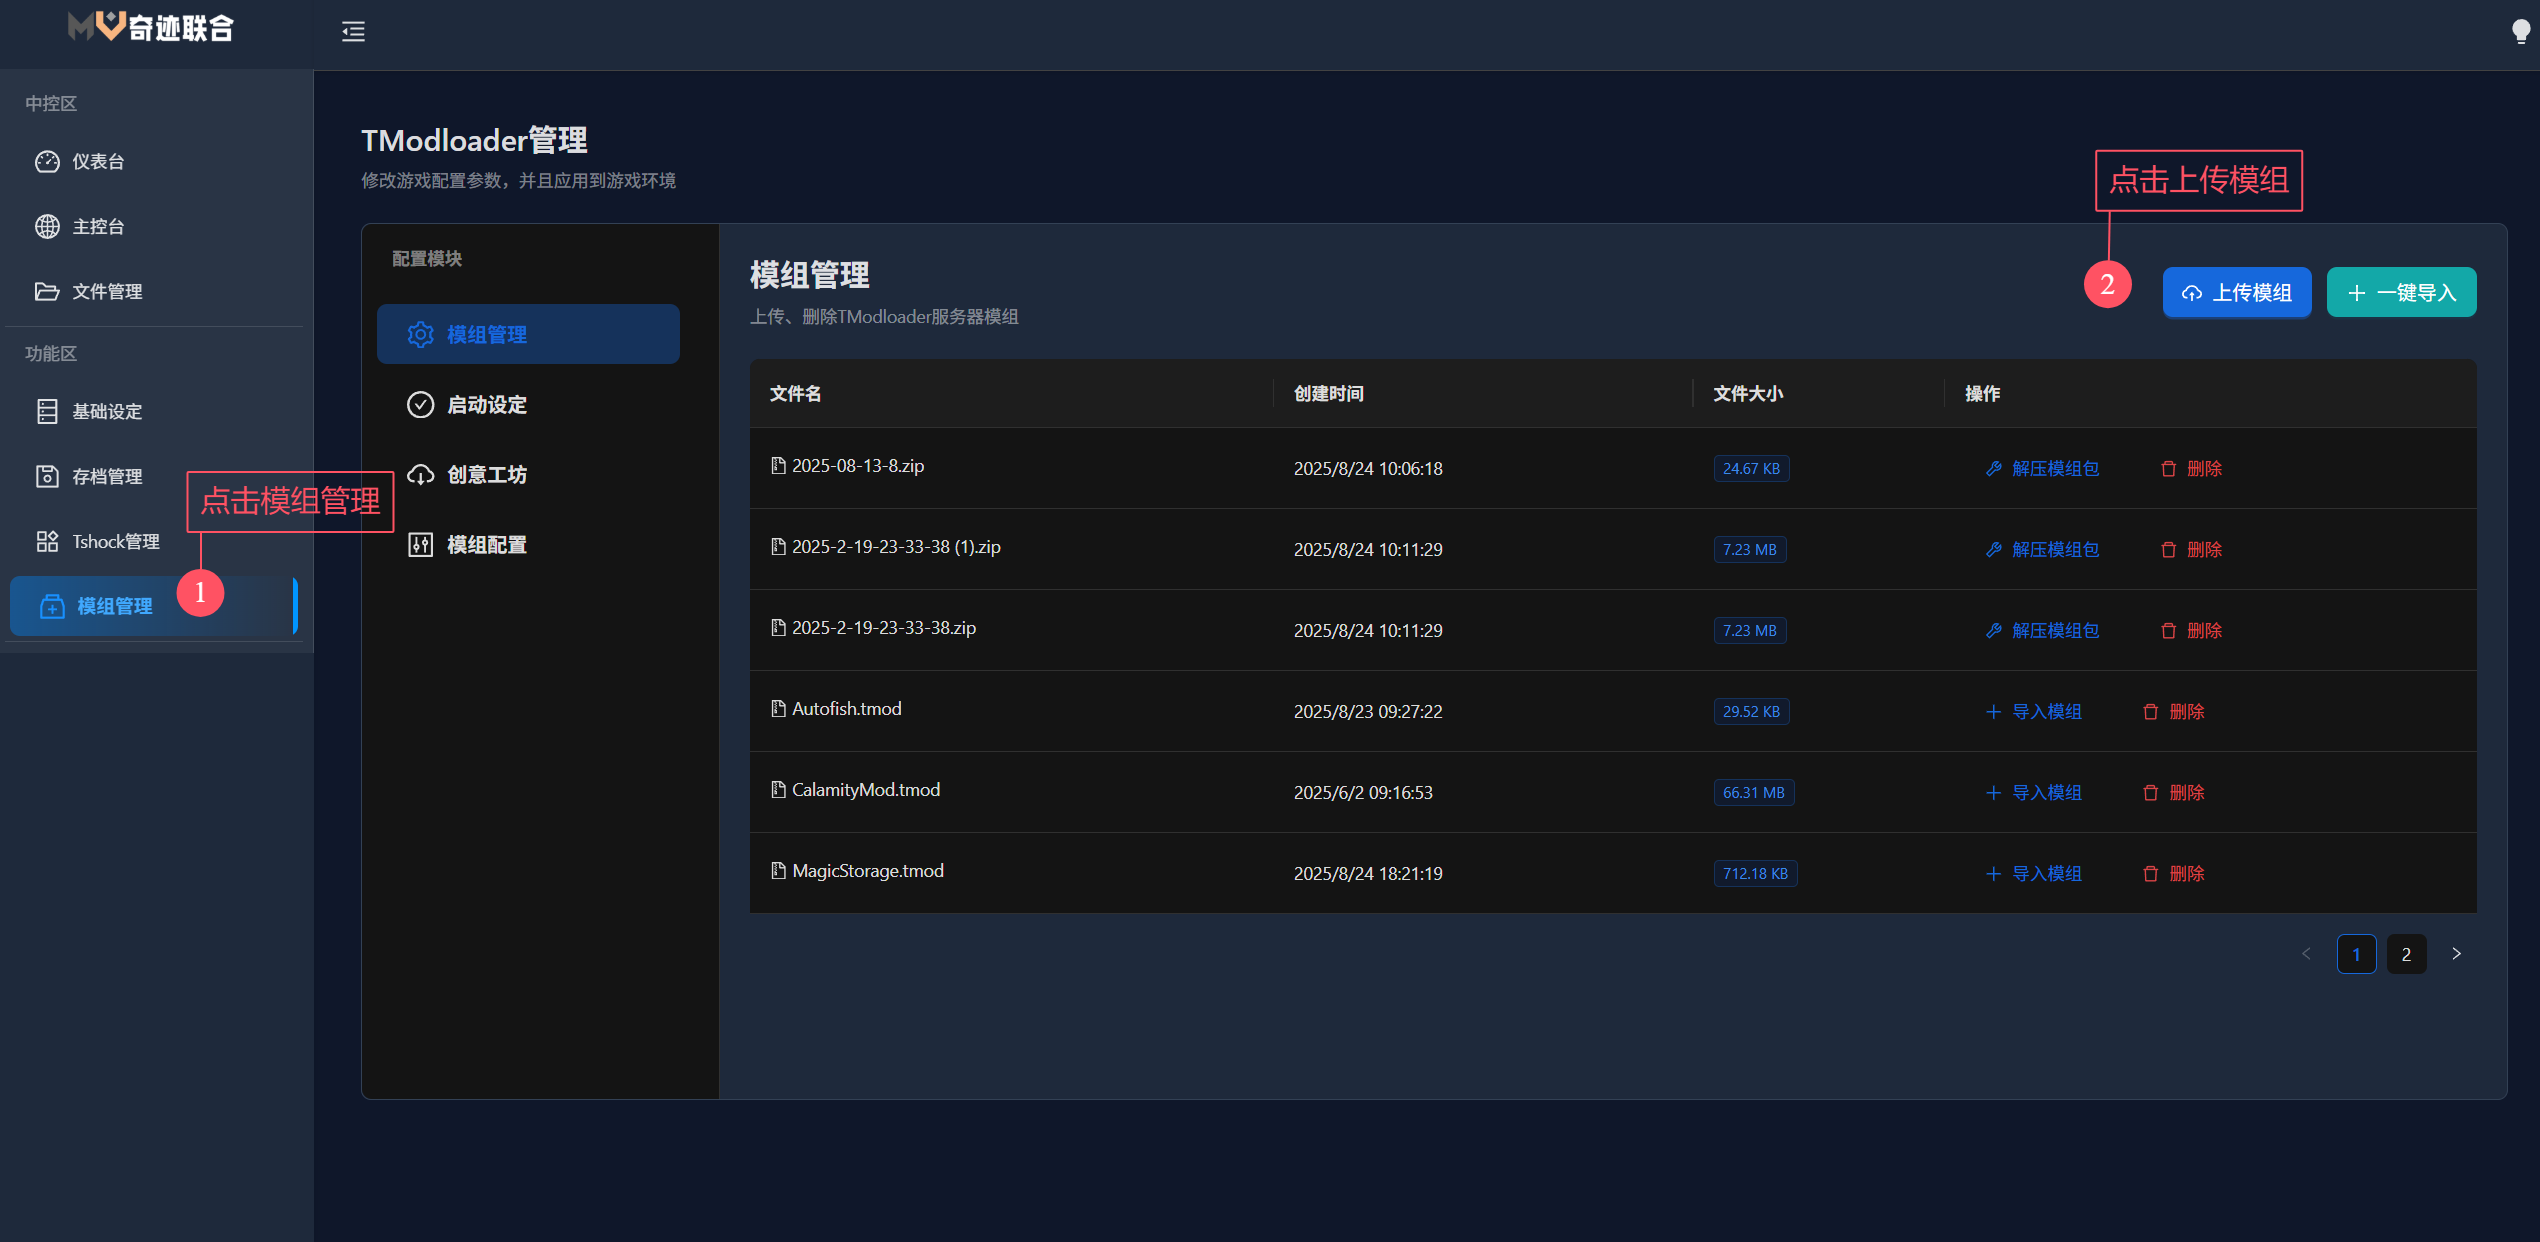
Task: Open Tshock管理 sidebar item
Action: click(114, 542)
